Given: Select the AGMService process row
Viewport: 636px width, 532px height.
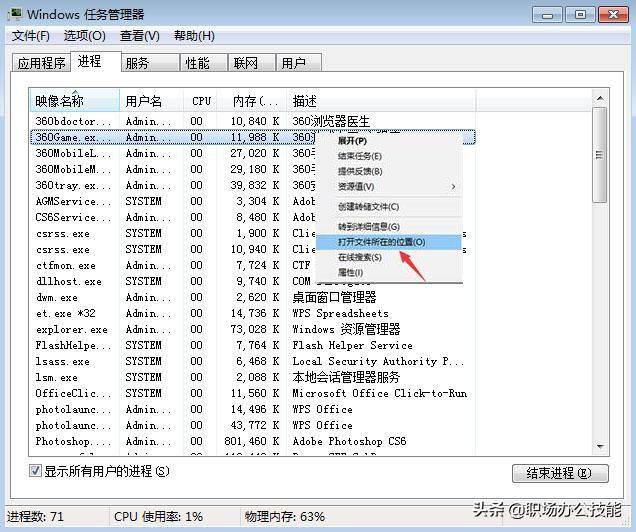Looking at the screenshot, I should [x=253, y=201].
